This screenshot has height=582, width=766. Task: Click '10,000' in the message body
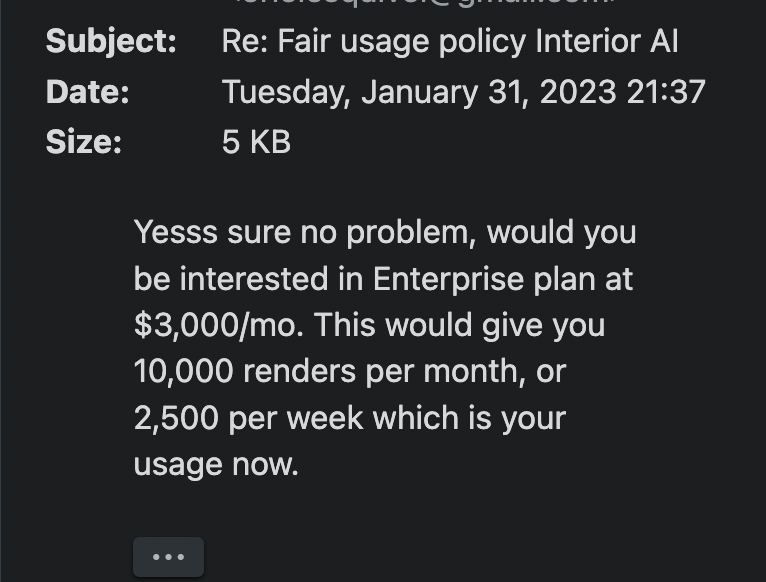[184, 372]
